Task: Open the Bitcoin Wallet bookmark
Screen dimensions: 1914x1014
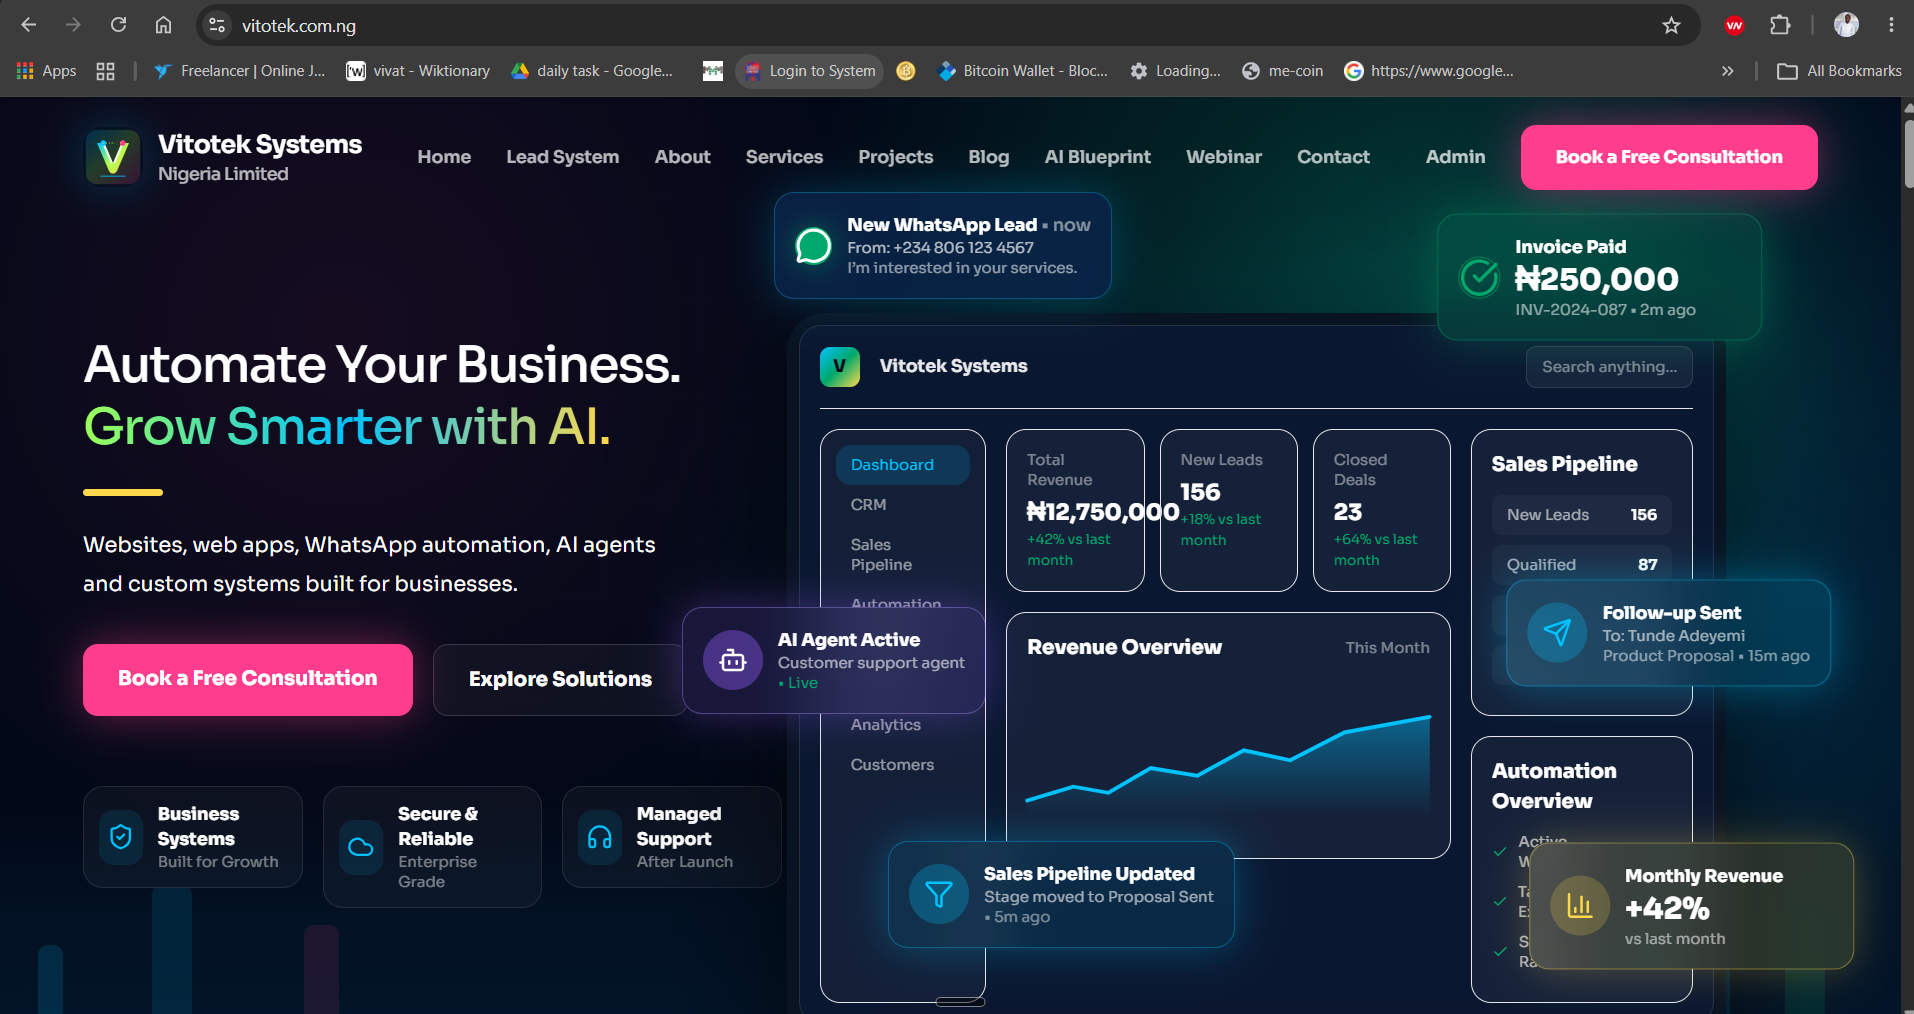Action: point(1023,71)
